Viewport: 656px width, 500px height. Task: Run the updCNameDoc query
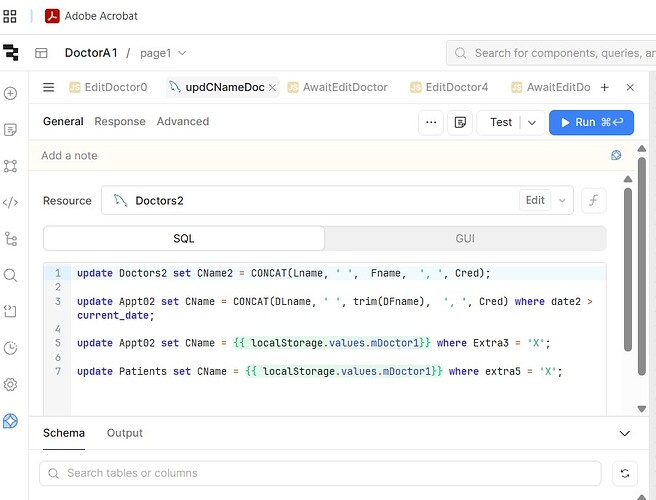[591, 122]
